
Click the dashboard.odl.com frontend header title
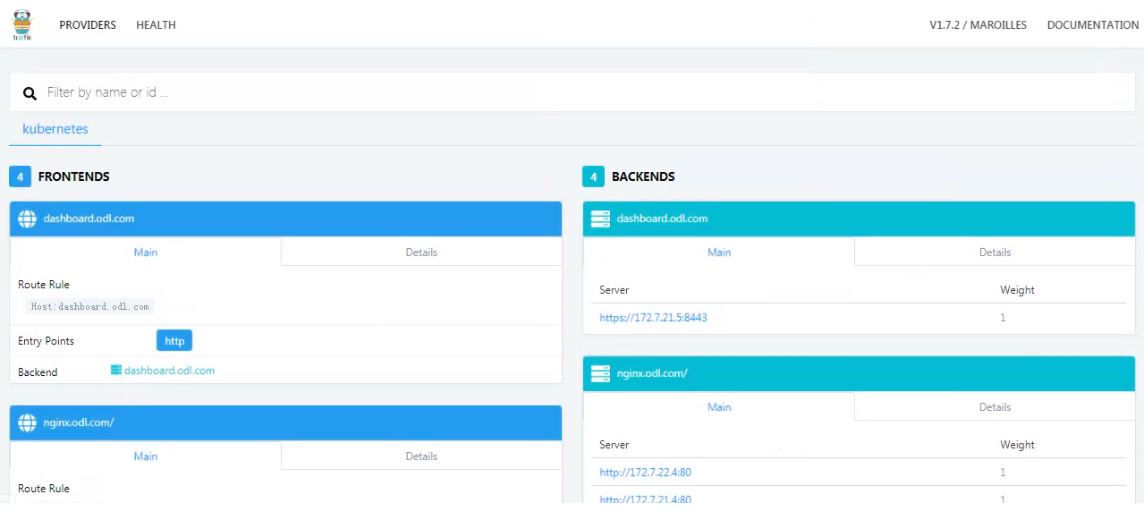click(x=89, y=218)
